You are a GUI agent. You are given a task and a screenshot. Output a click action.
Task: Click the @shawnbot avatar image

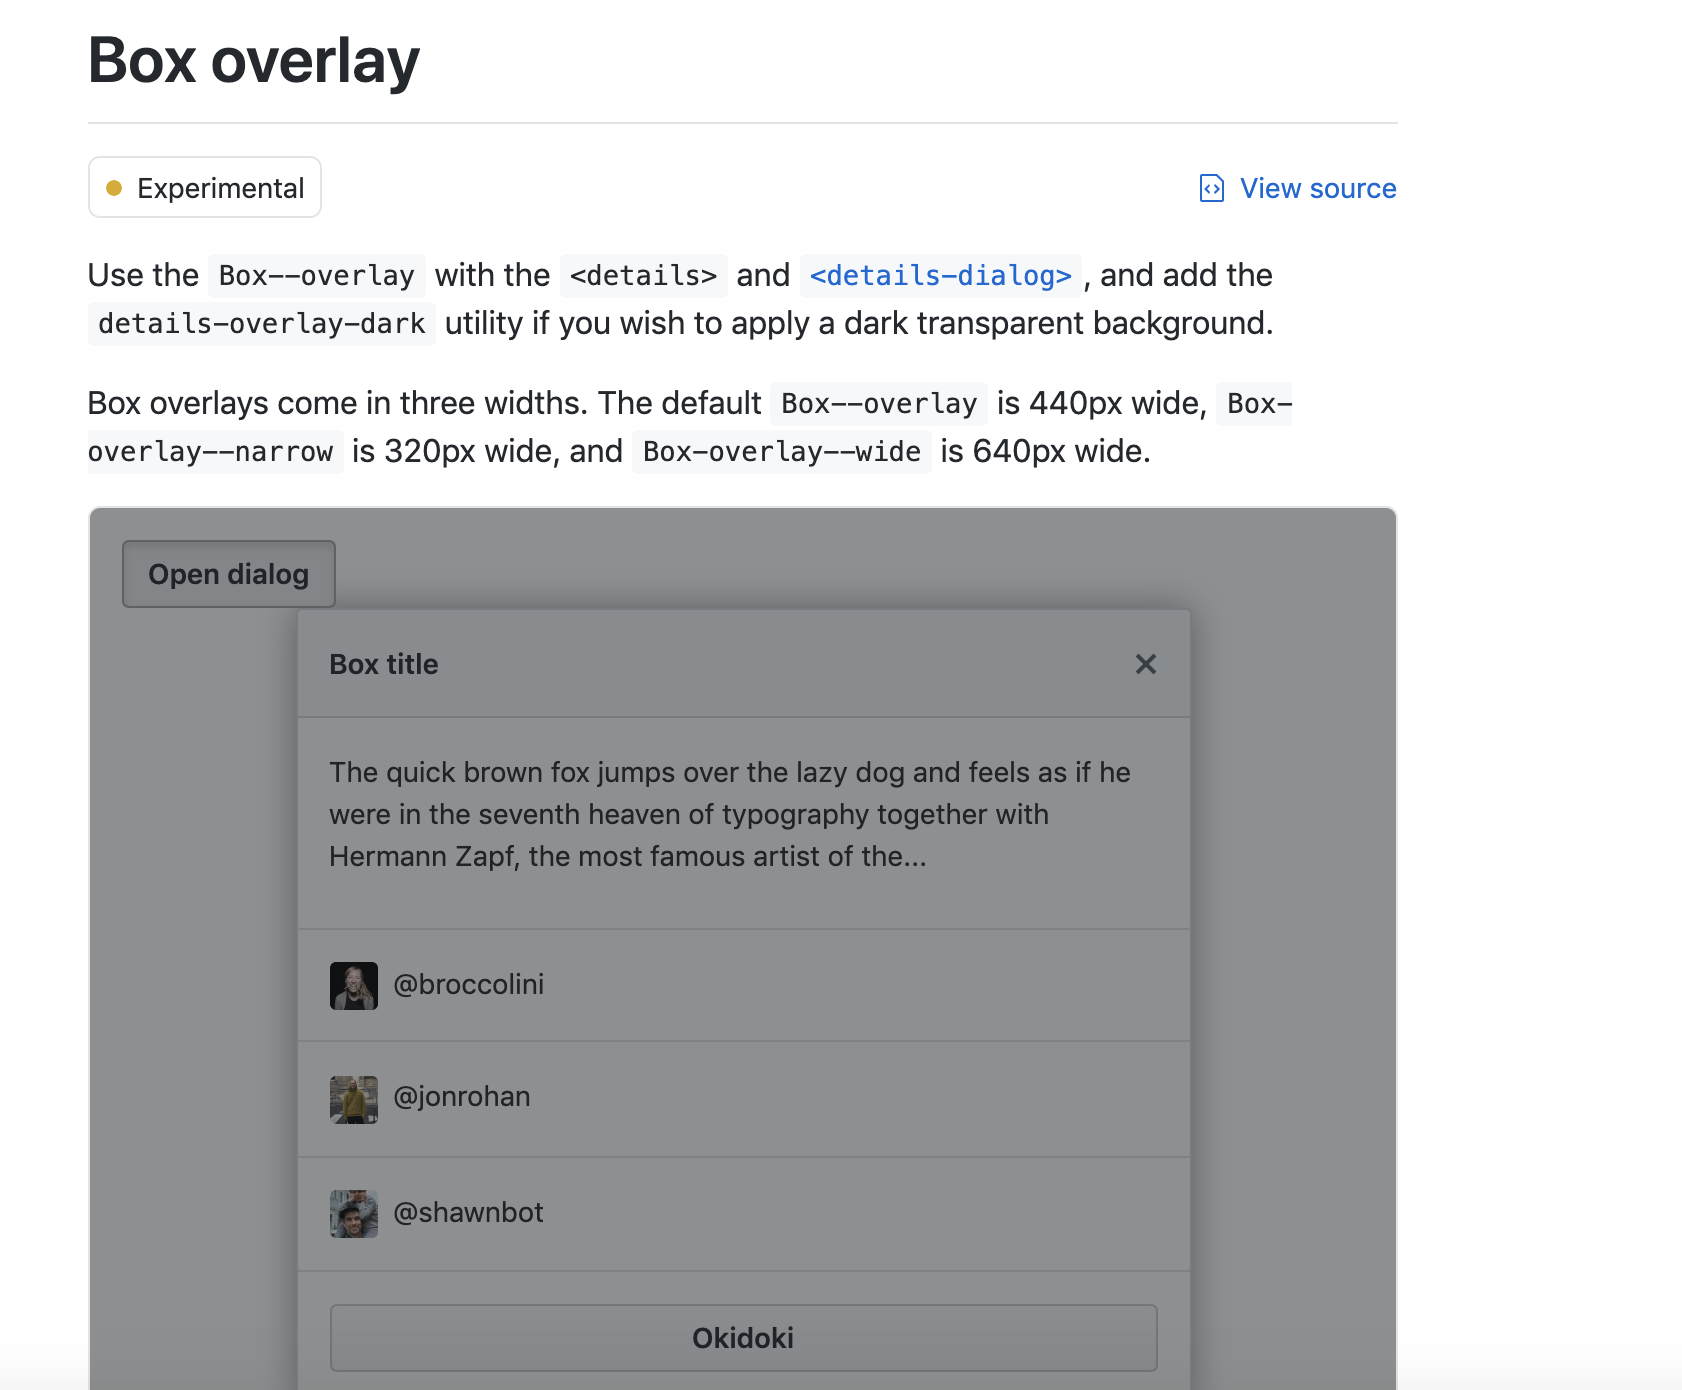click(353, 1213)
